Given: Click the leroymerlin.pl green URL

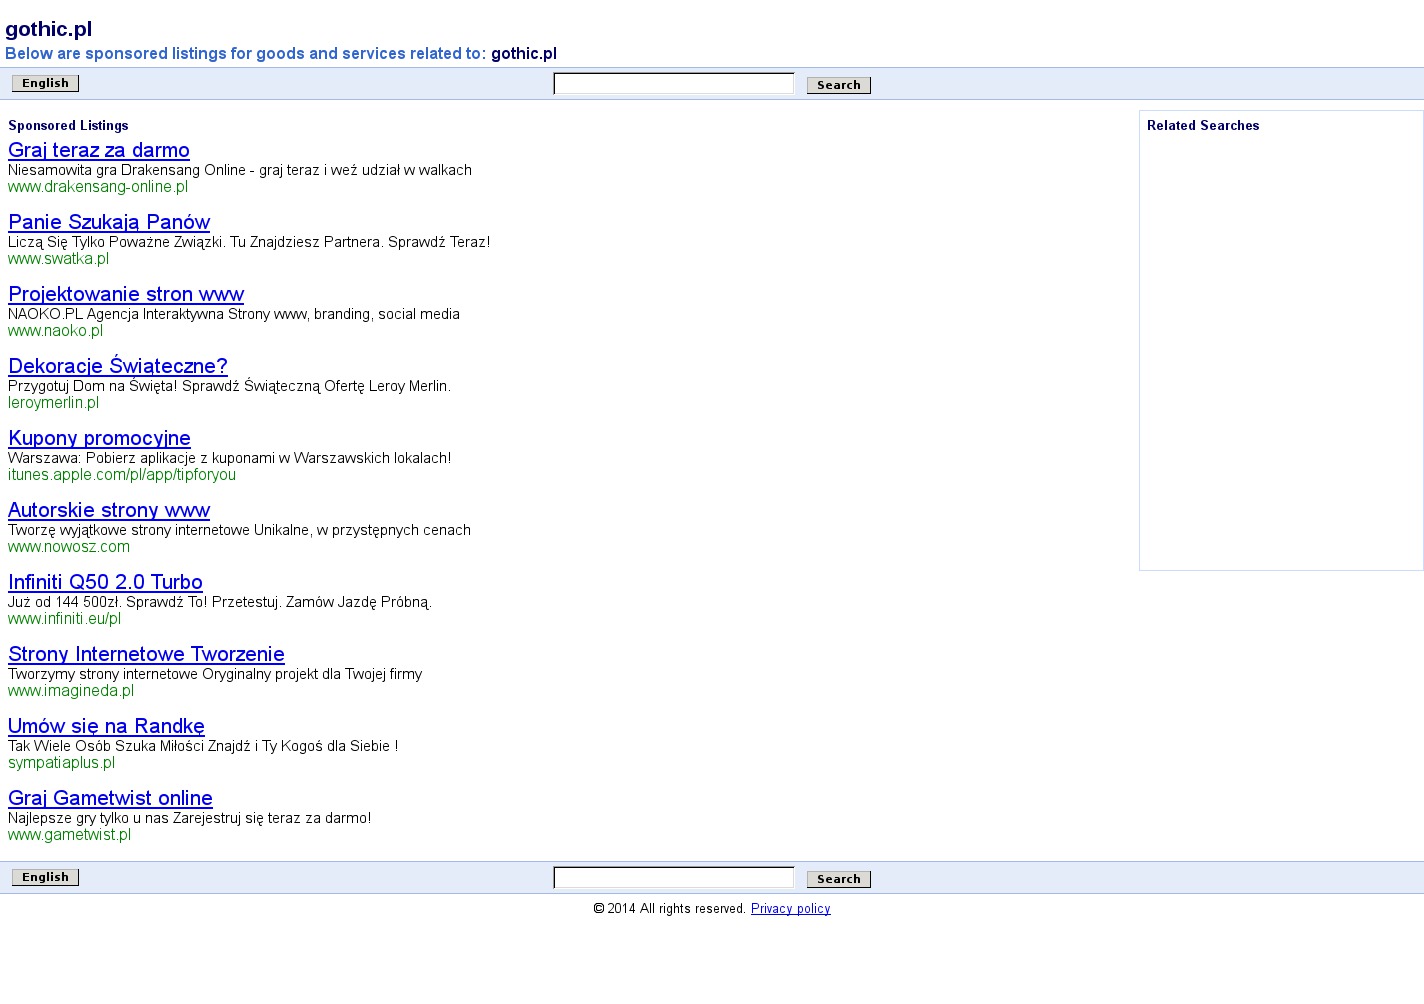Looking at the screenshot, I should [53, 403].
